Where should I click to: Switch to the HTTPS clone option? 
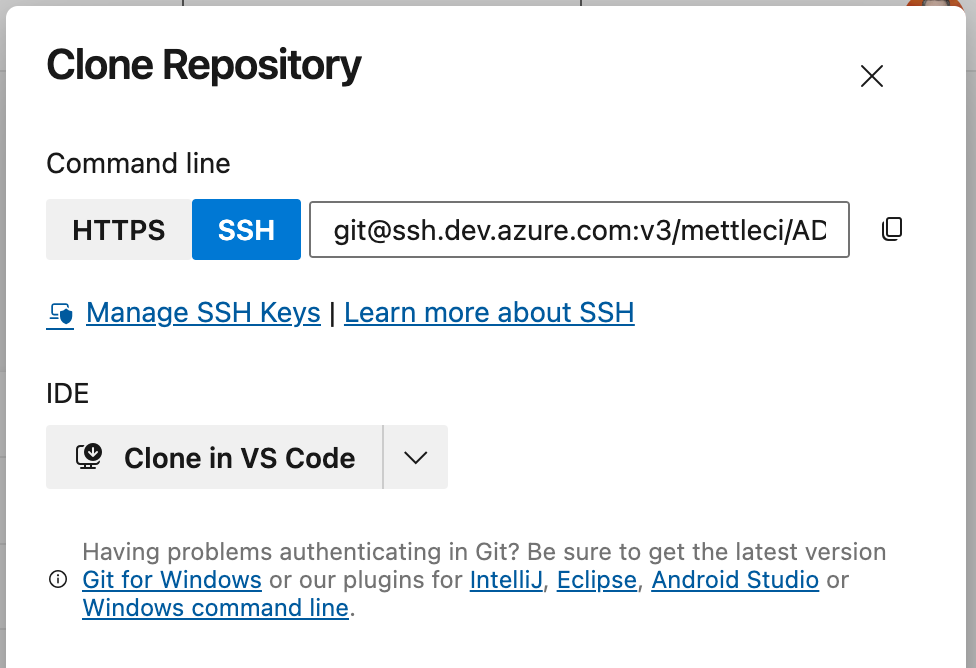point(119,230)
